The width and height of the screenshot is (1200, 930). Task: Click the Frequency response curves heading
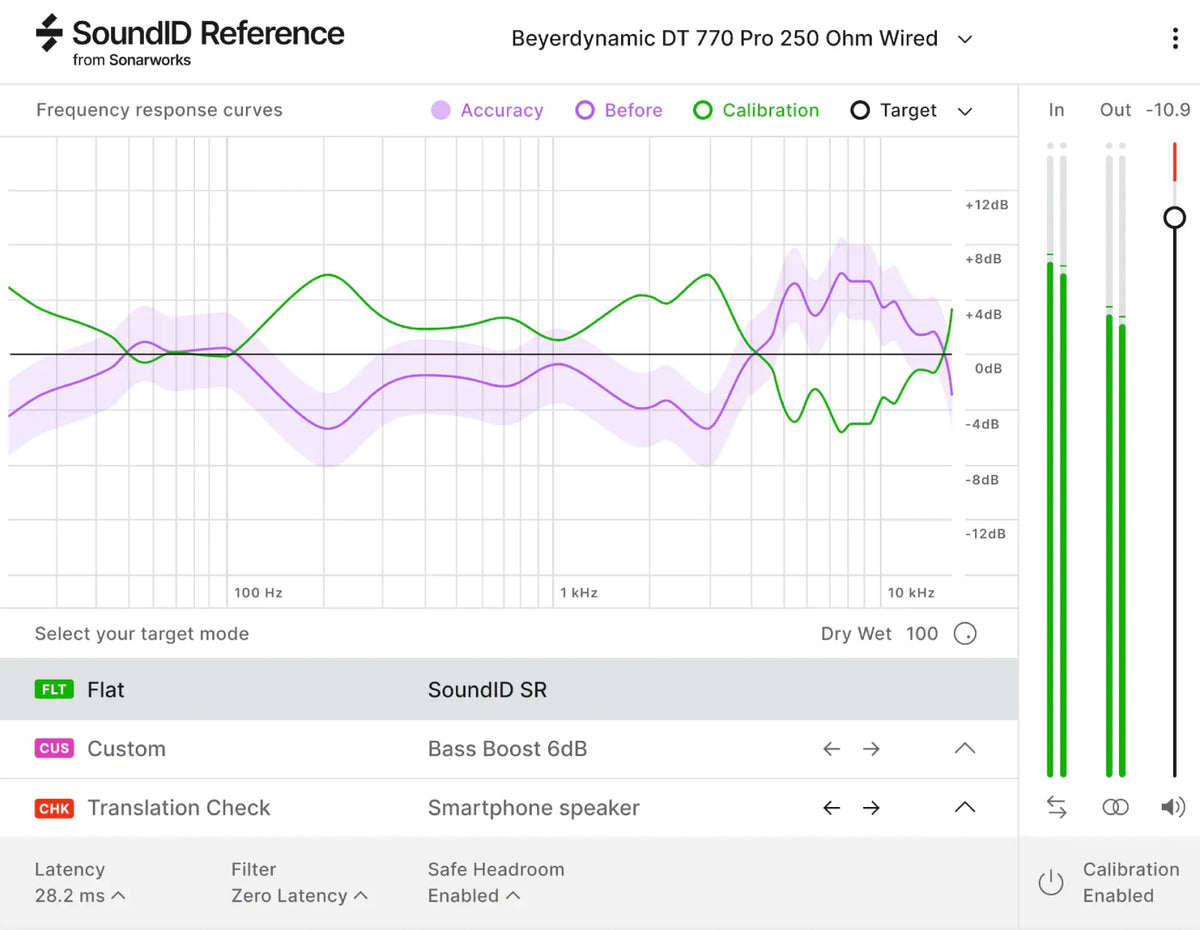(x=159, y=110)
